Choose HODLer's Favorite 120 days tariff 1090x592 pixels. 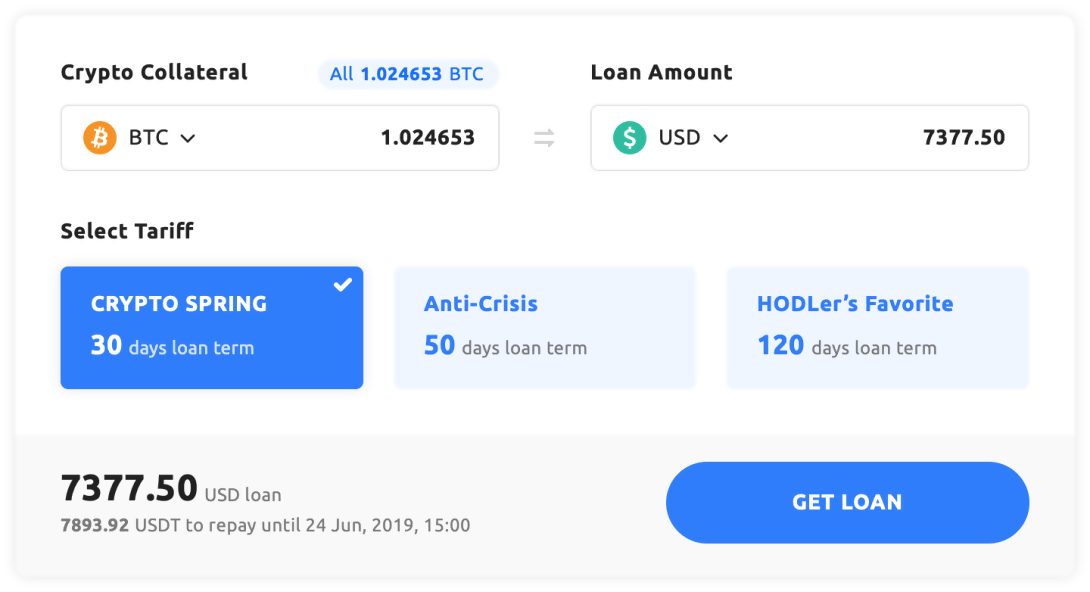(x=877, y=327)
